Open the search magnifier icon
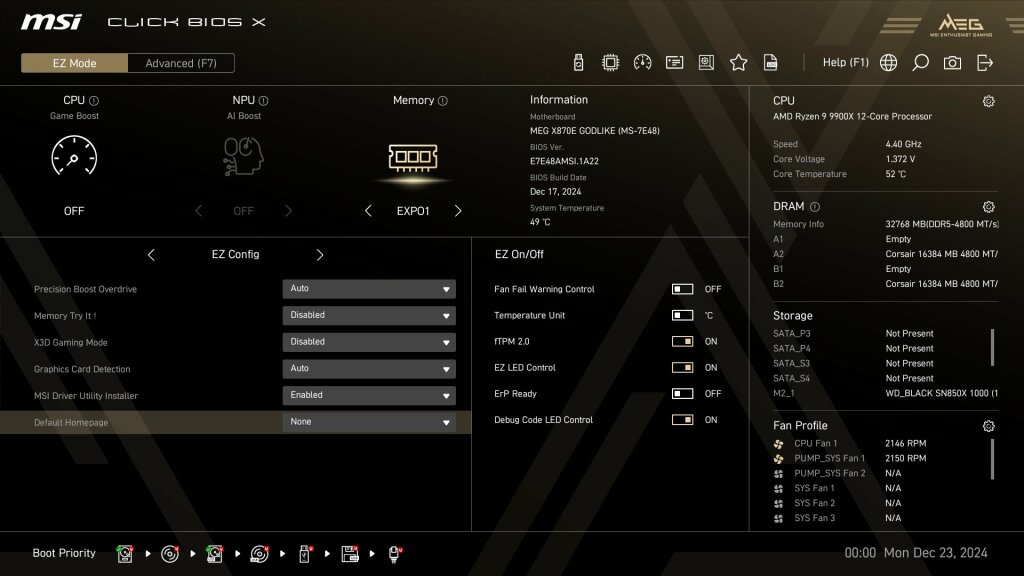This screenshot has width=1024, height=576. coord(920,63)
